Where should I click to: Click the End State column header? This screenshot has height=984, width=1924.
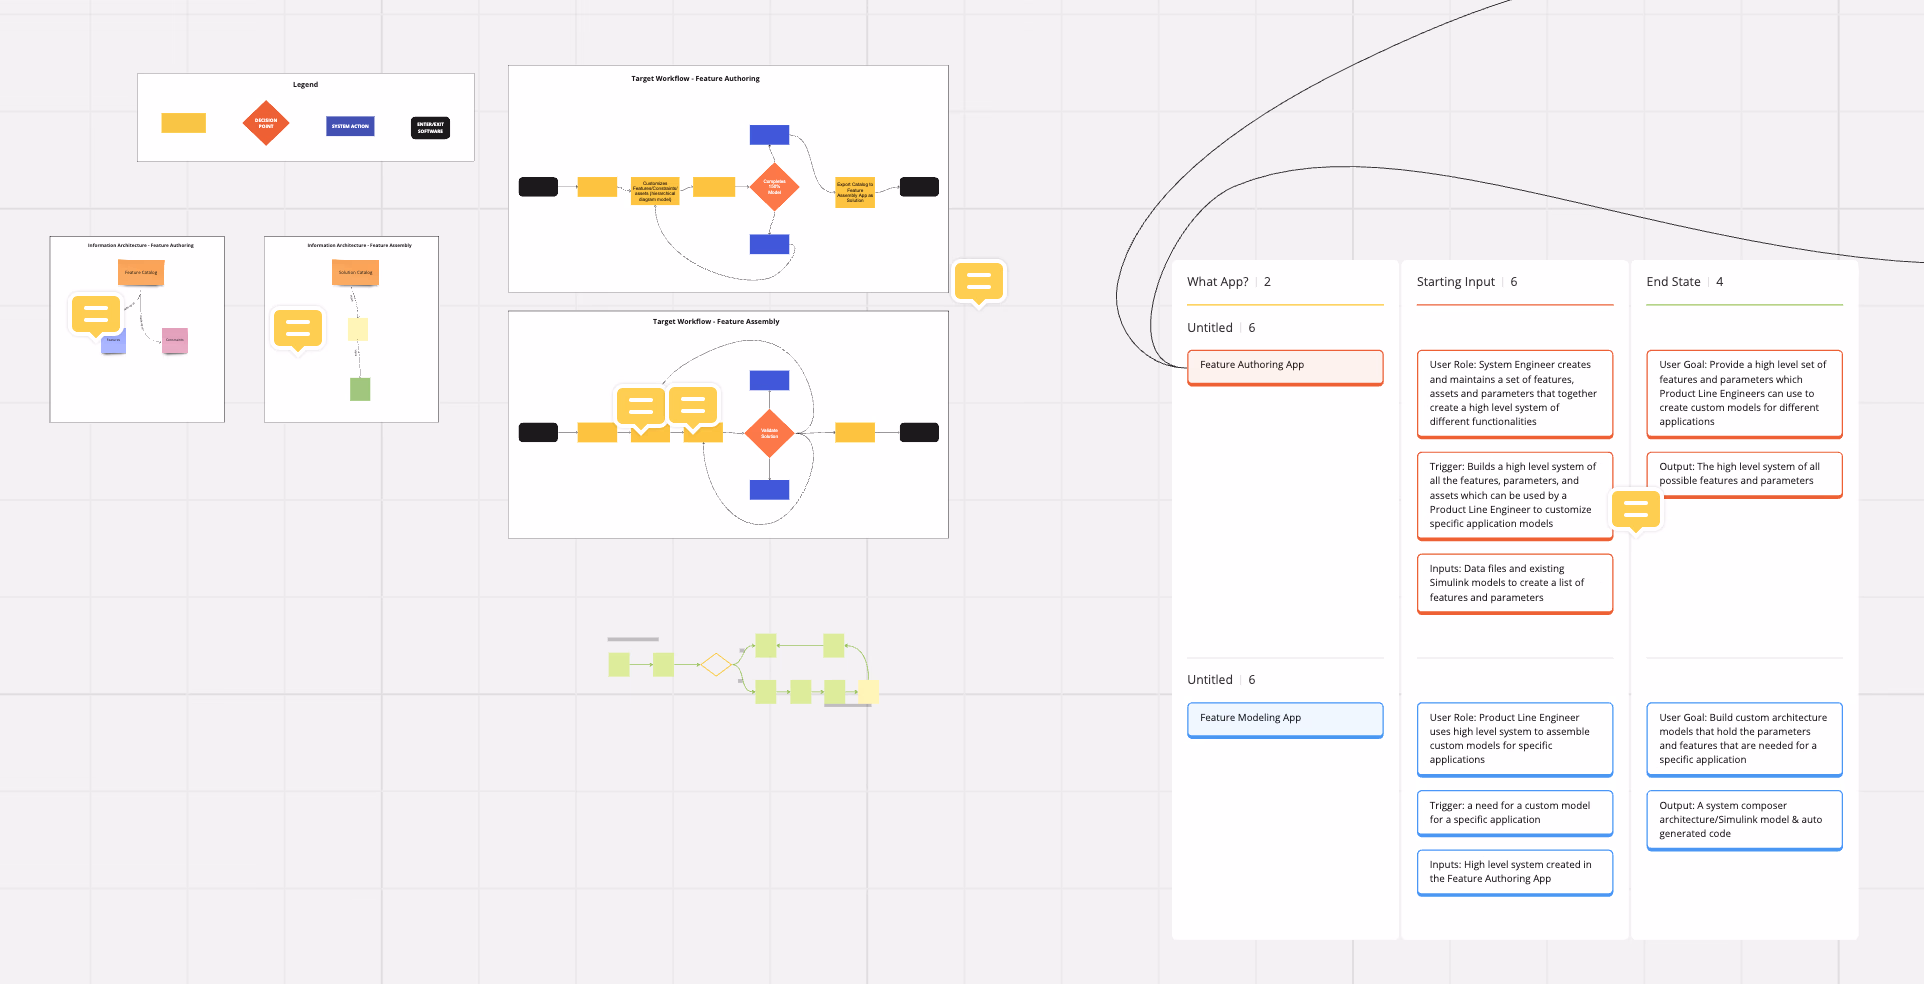(x=1673, y=282)
